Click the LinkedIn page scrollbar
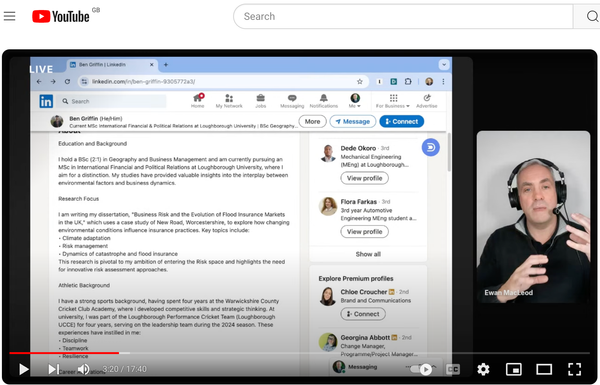The width and height of the screenshot is (600, 385). (x=449, y=153)
